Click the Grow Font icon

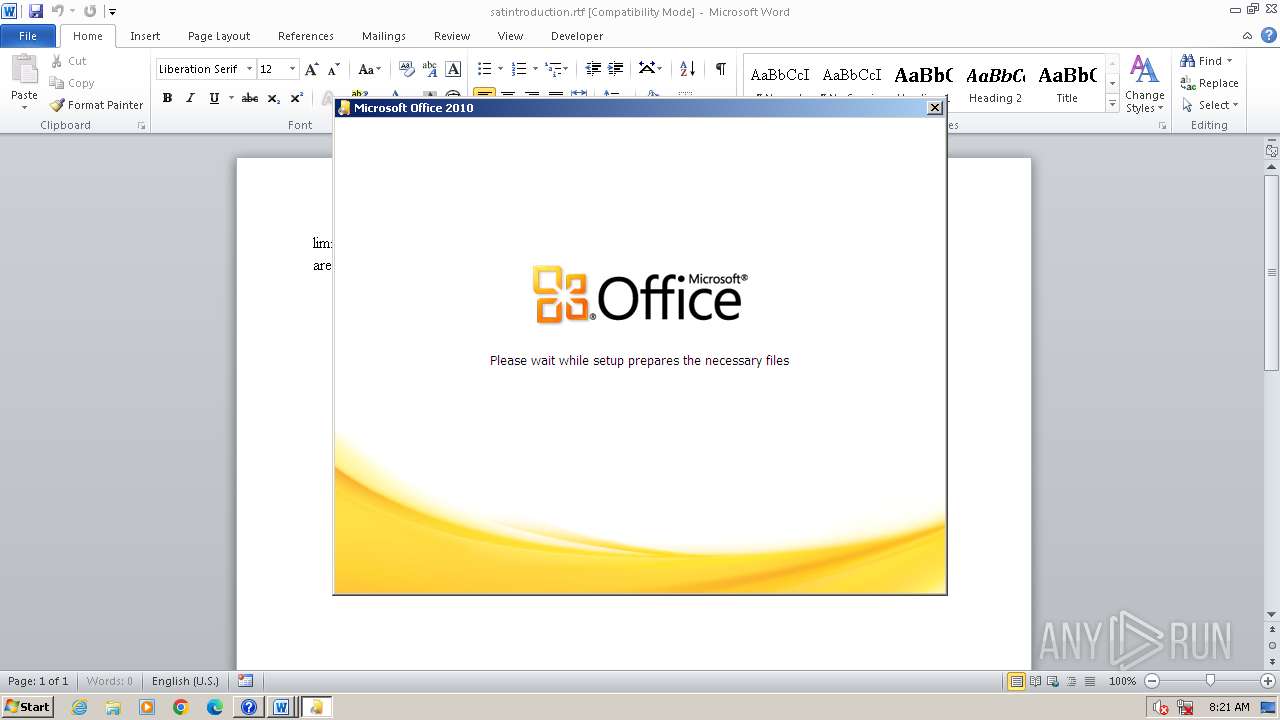[312, 69]
